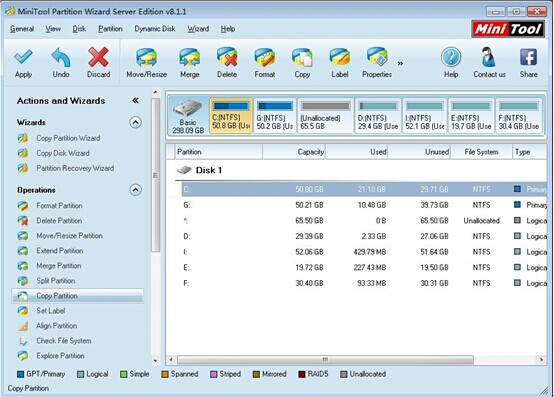This screenshot has height=397, width=554.
Task: Collapse the Wizards section
Action: (x=135, y=122)
